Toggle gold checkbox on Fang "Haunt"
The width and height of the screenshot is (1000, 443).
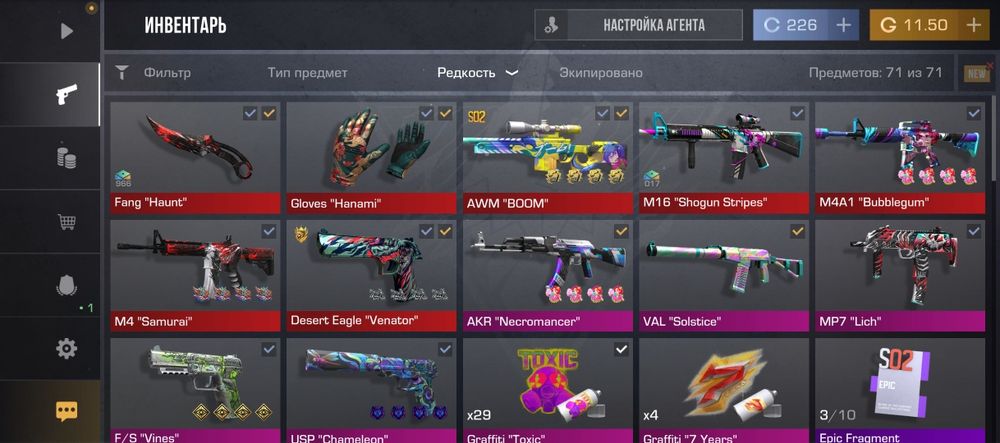(268, 113)
